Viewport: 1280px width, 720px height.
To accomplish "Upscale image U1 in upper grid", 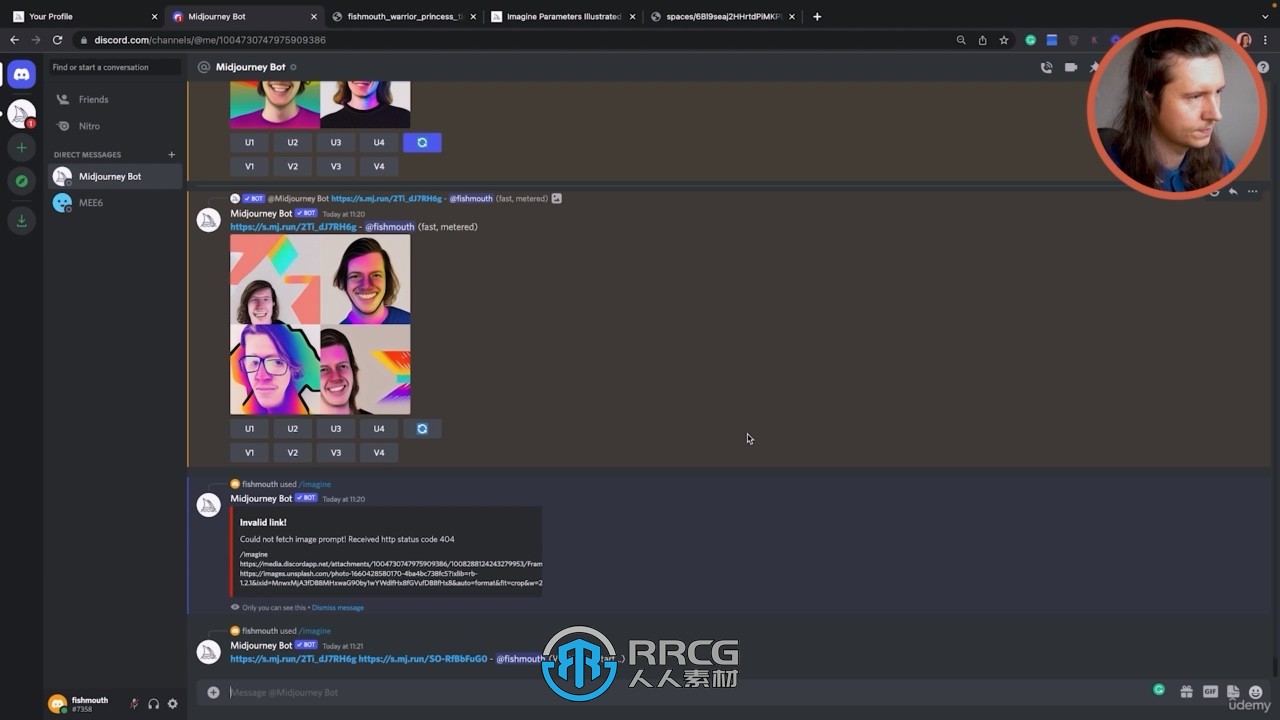I will (249, 142).
